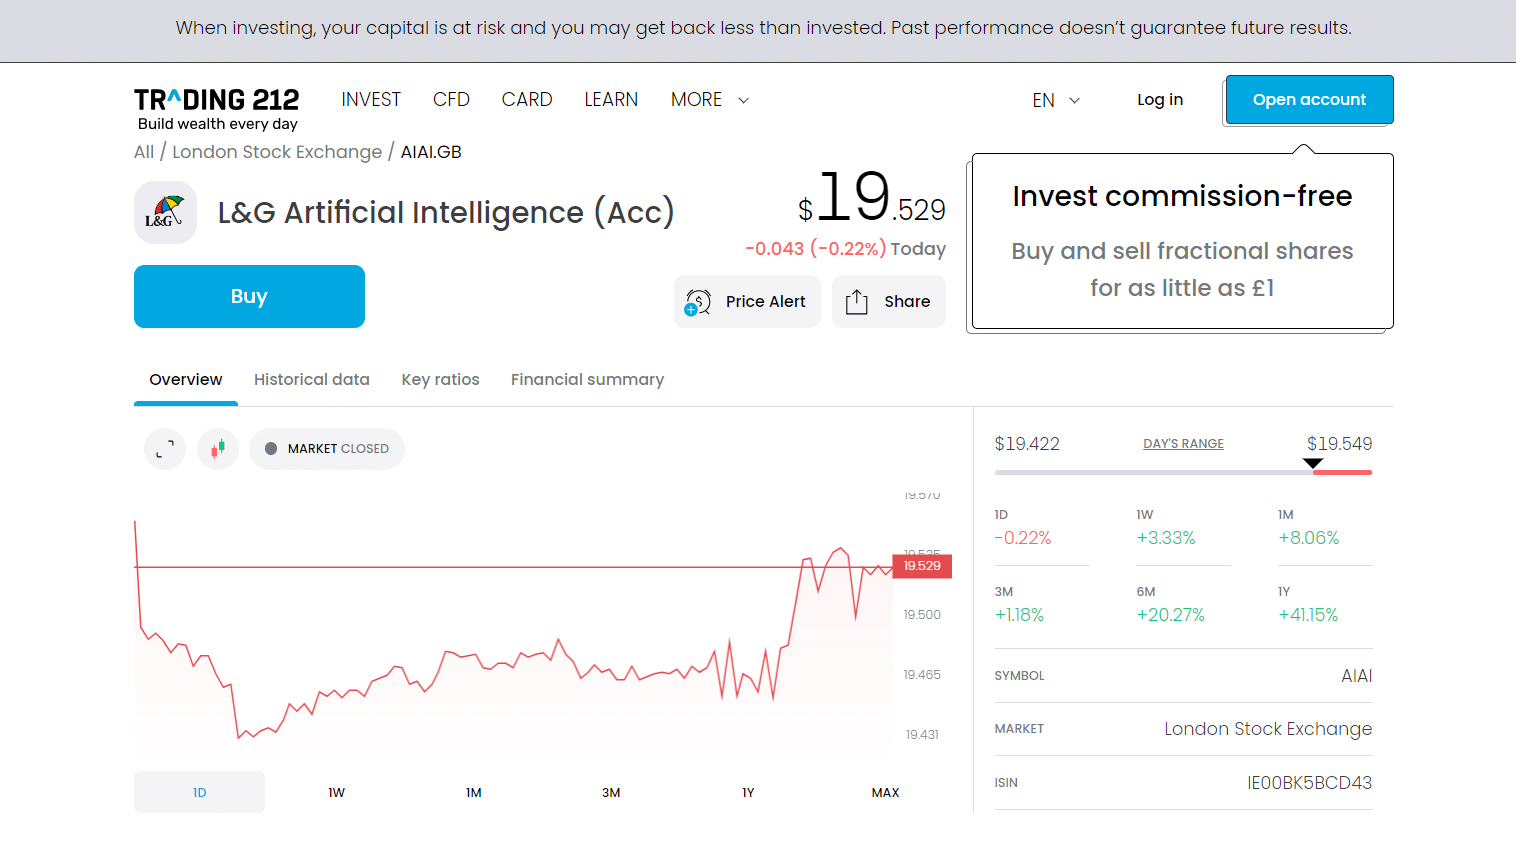Click the 1Y +41.15% performance value
The image size is (1516, 844).
[1308, 615]
